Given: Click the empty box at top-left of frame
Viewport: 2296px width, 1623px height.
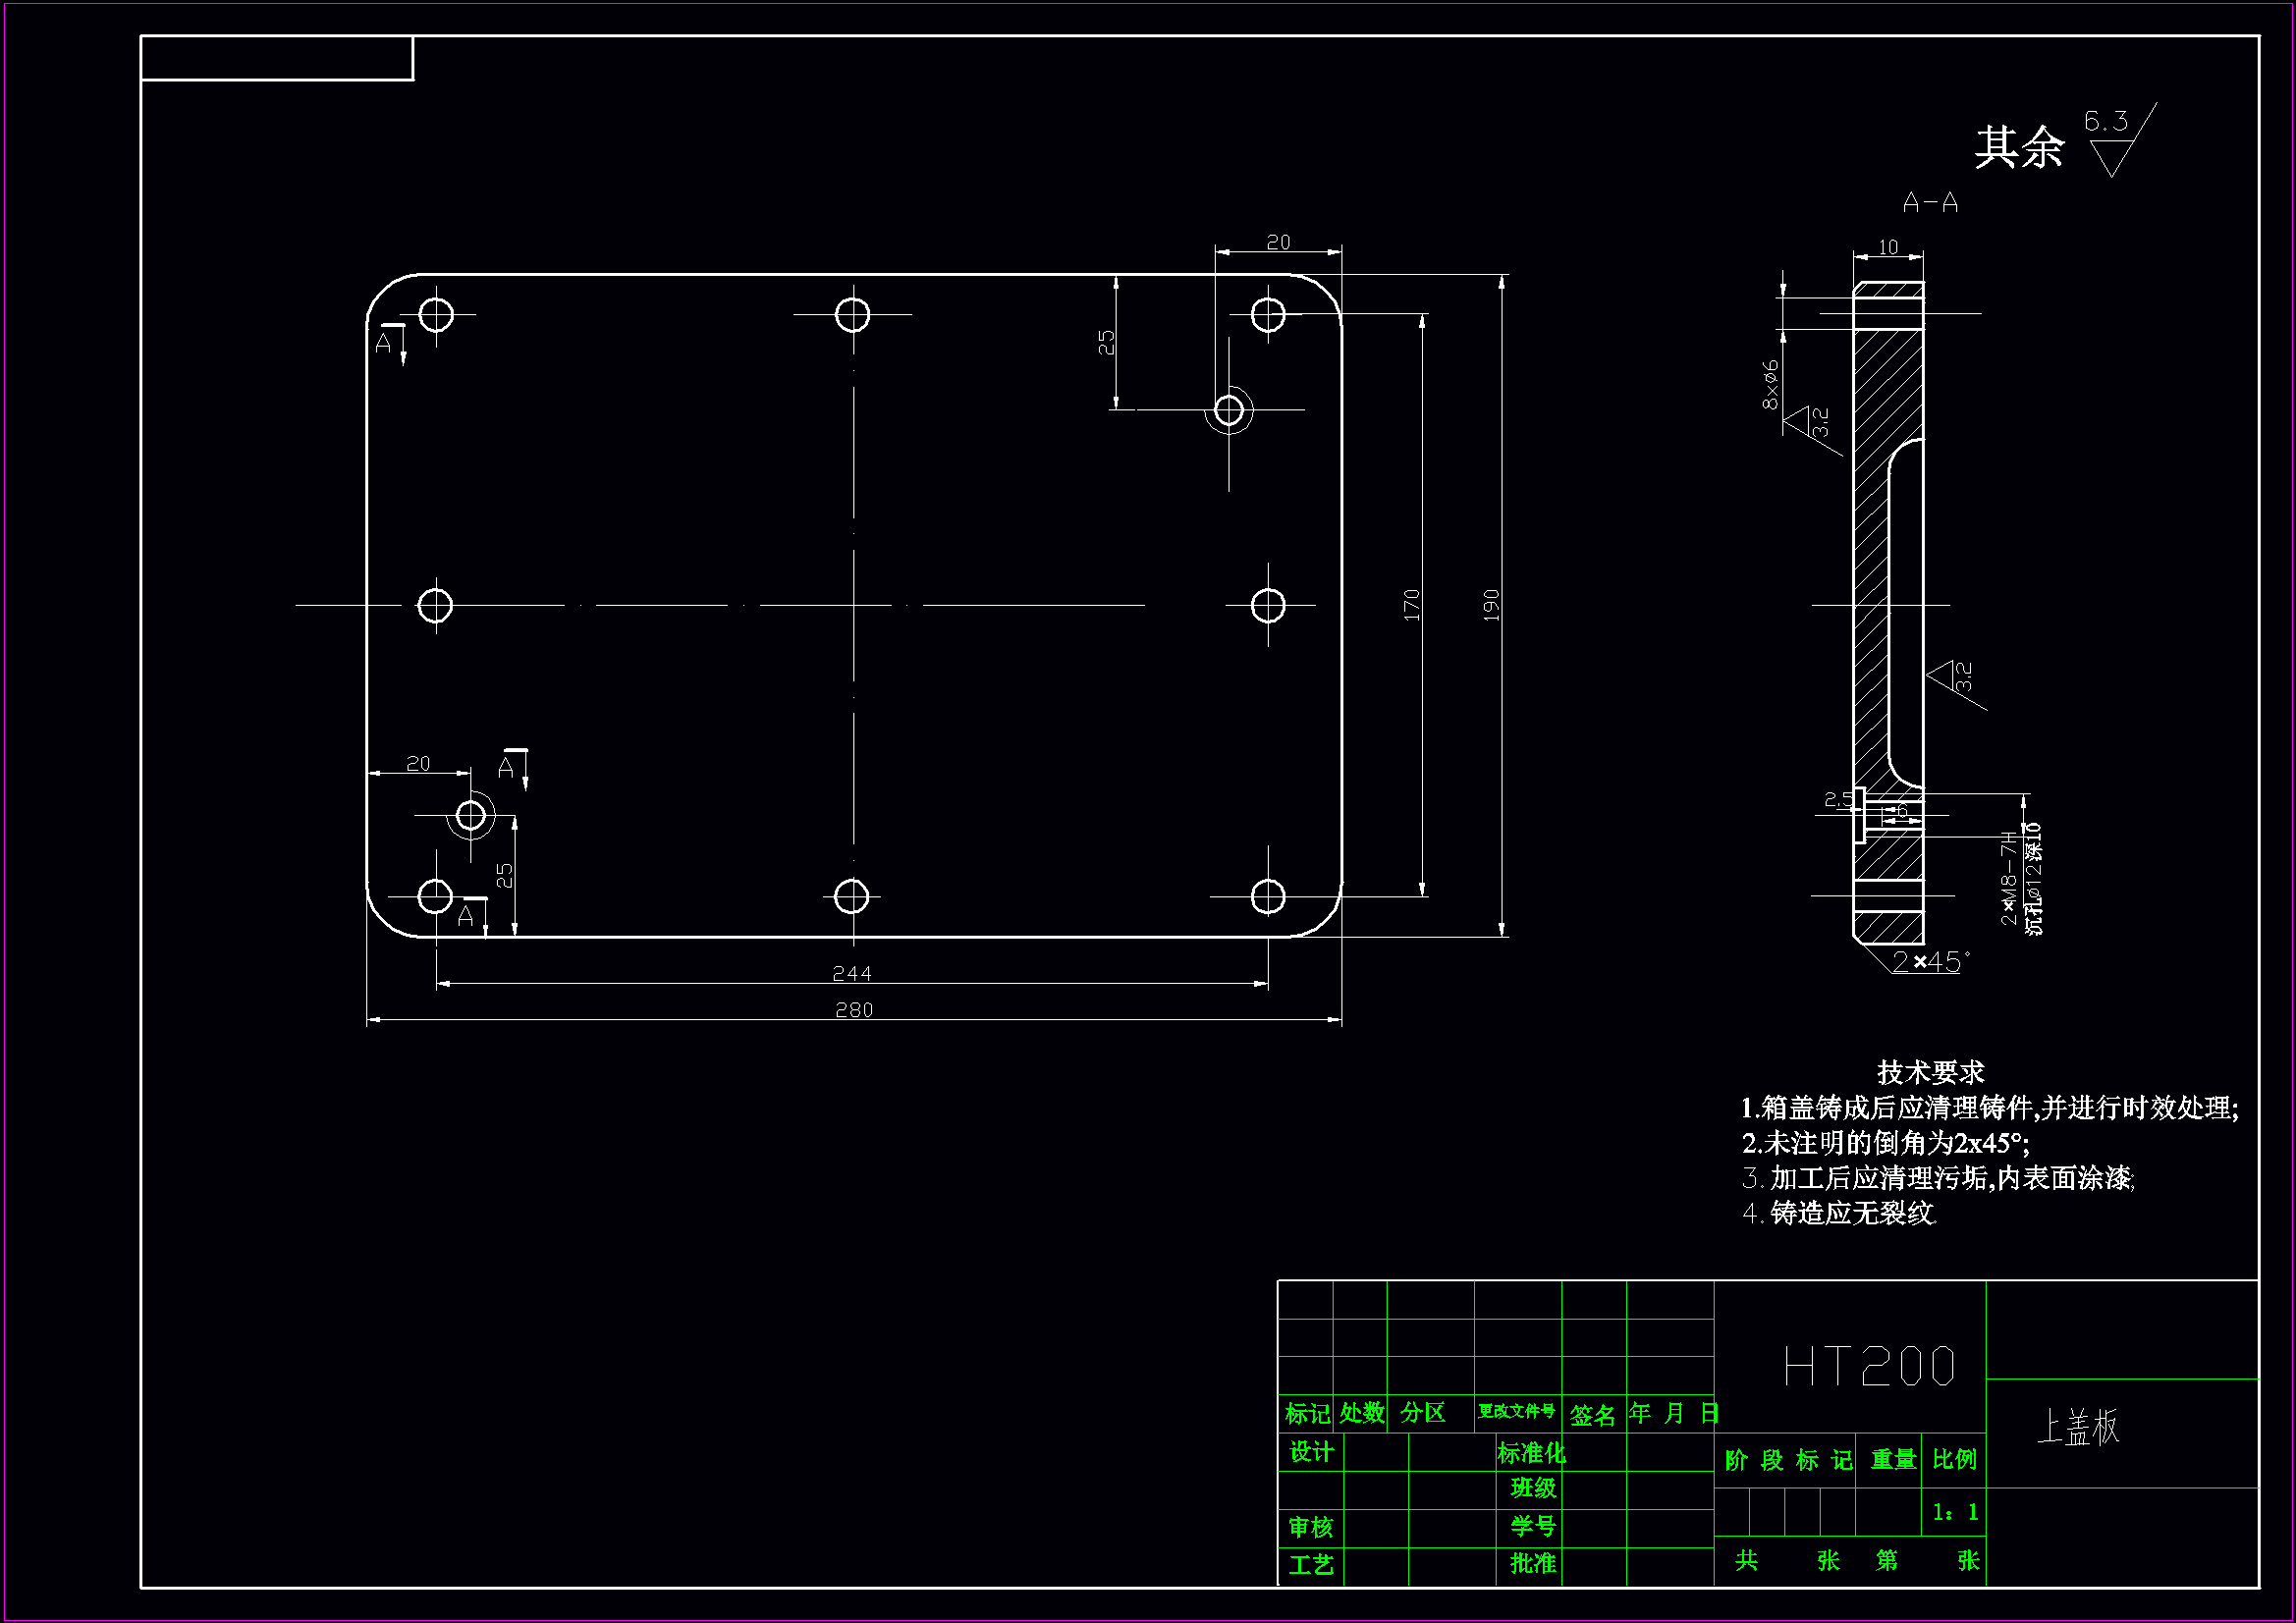Looking at the screenshot, I should pyautogui.click(x=276, y=58).
